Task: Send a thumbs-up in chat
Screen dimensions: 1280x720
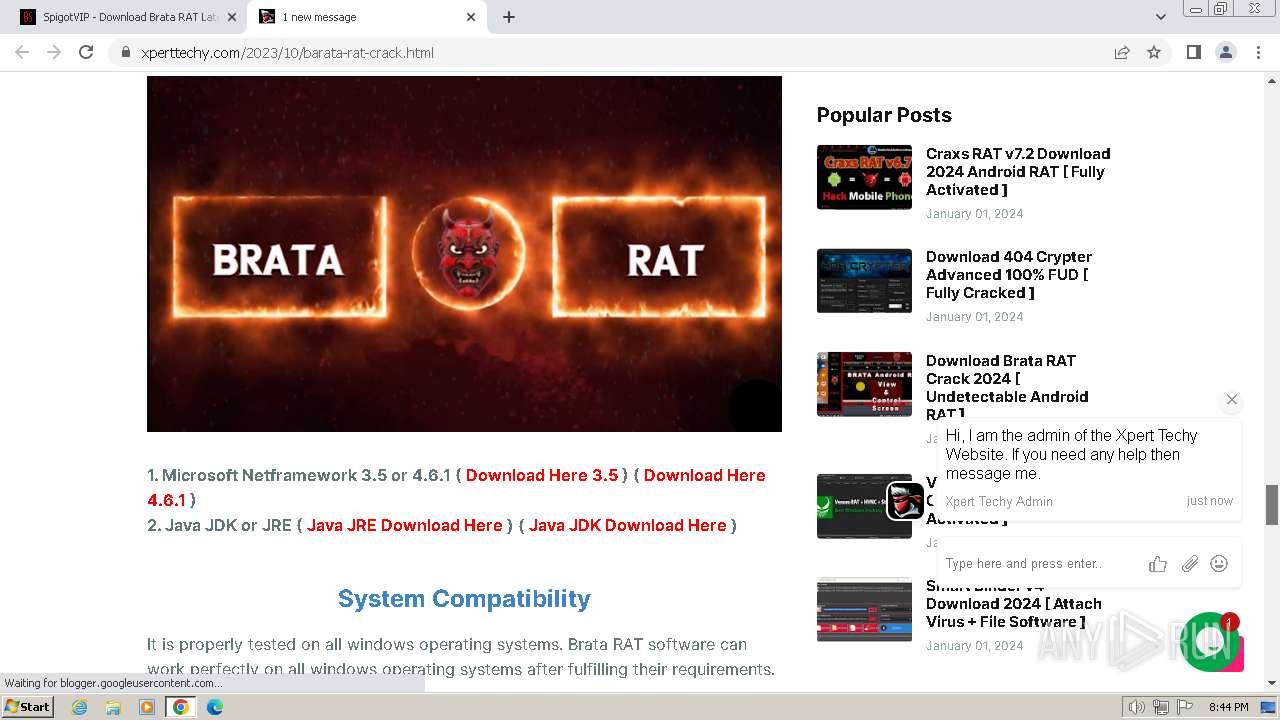Action: [1158, 564]
